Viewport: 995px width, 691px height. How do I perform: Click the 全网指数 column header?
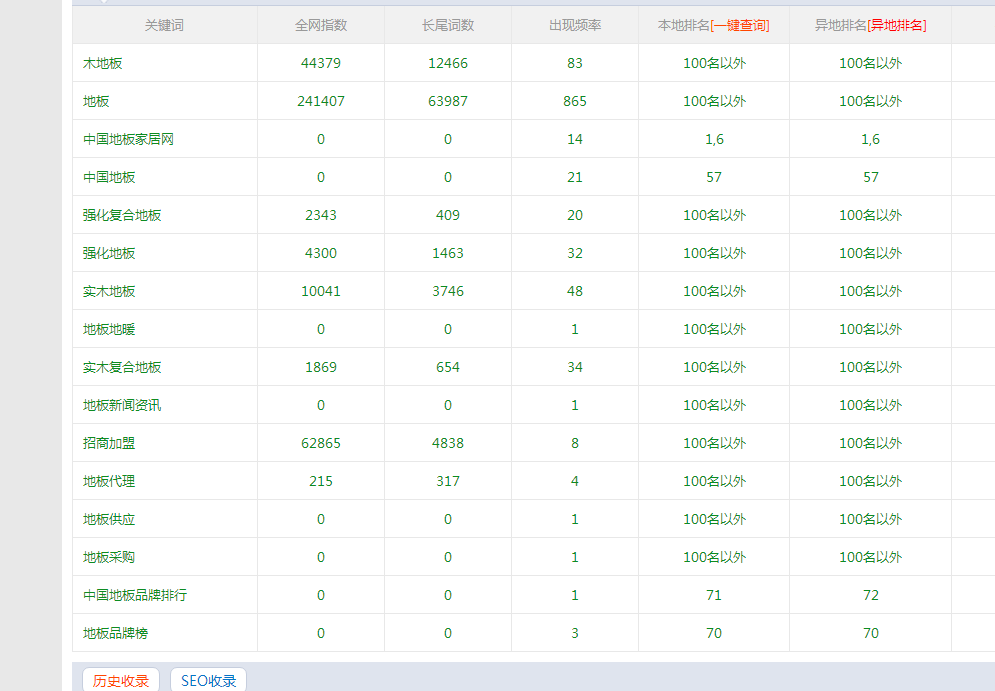tap(321, 25)
